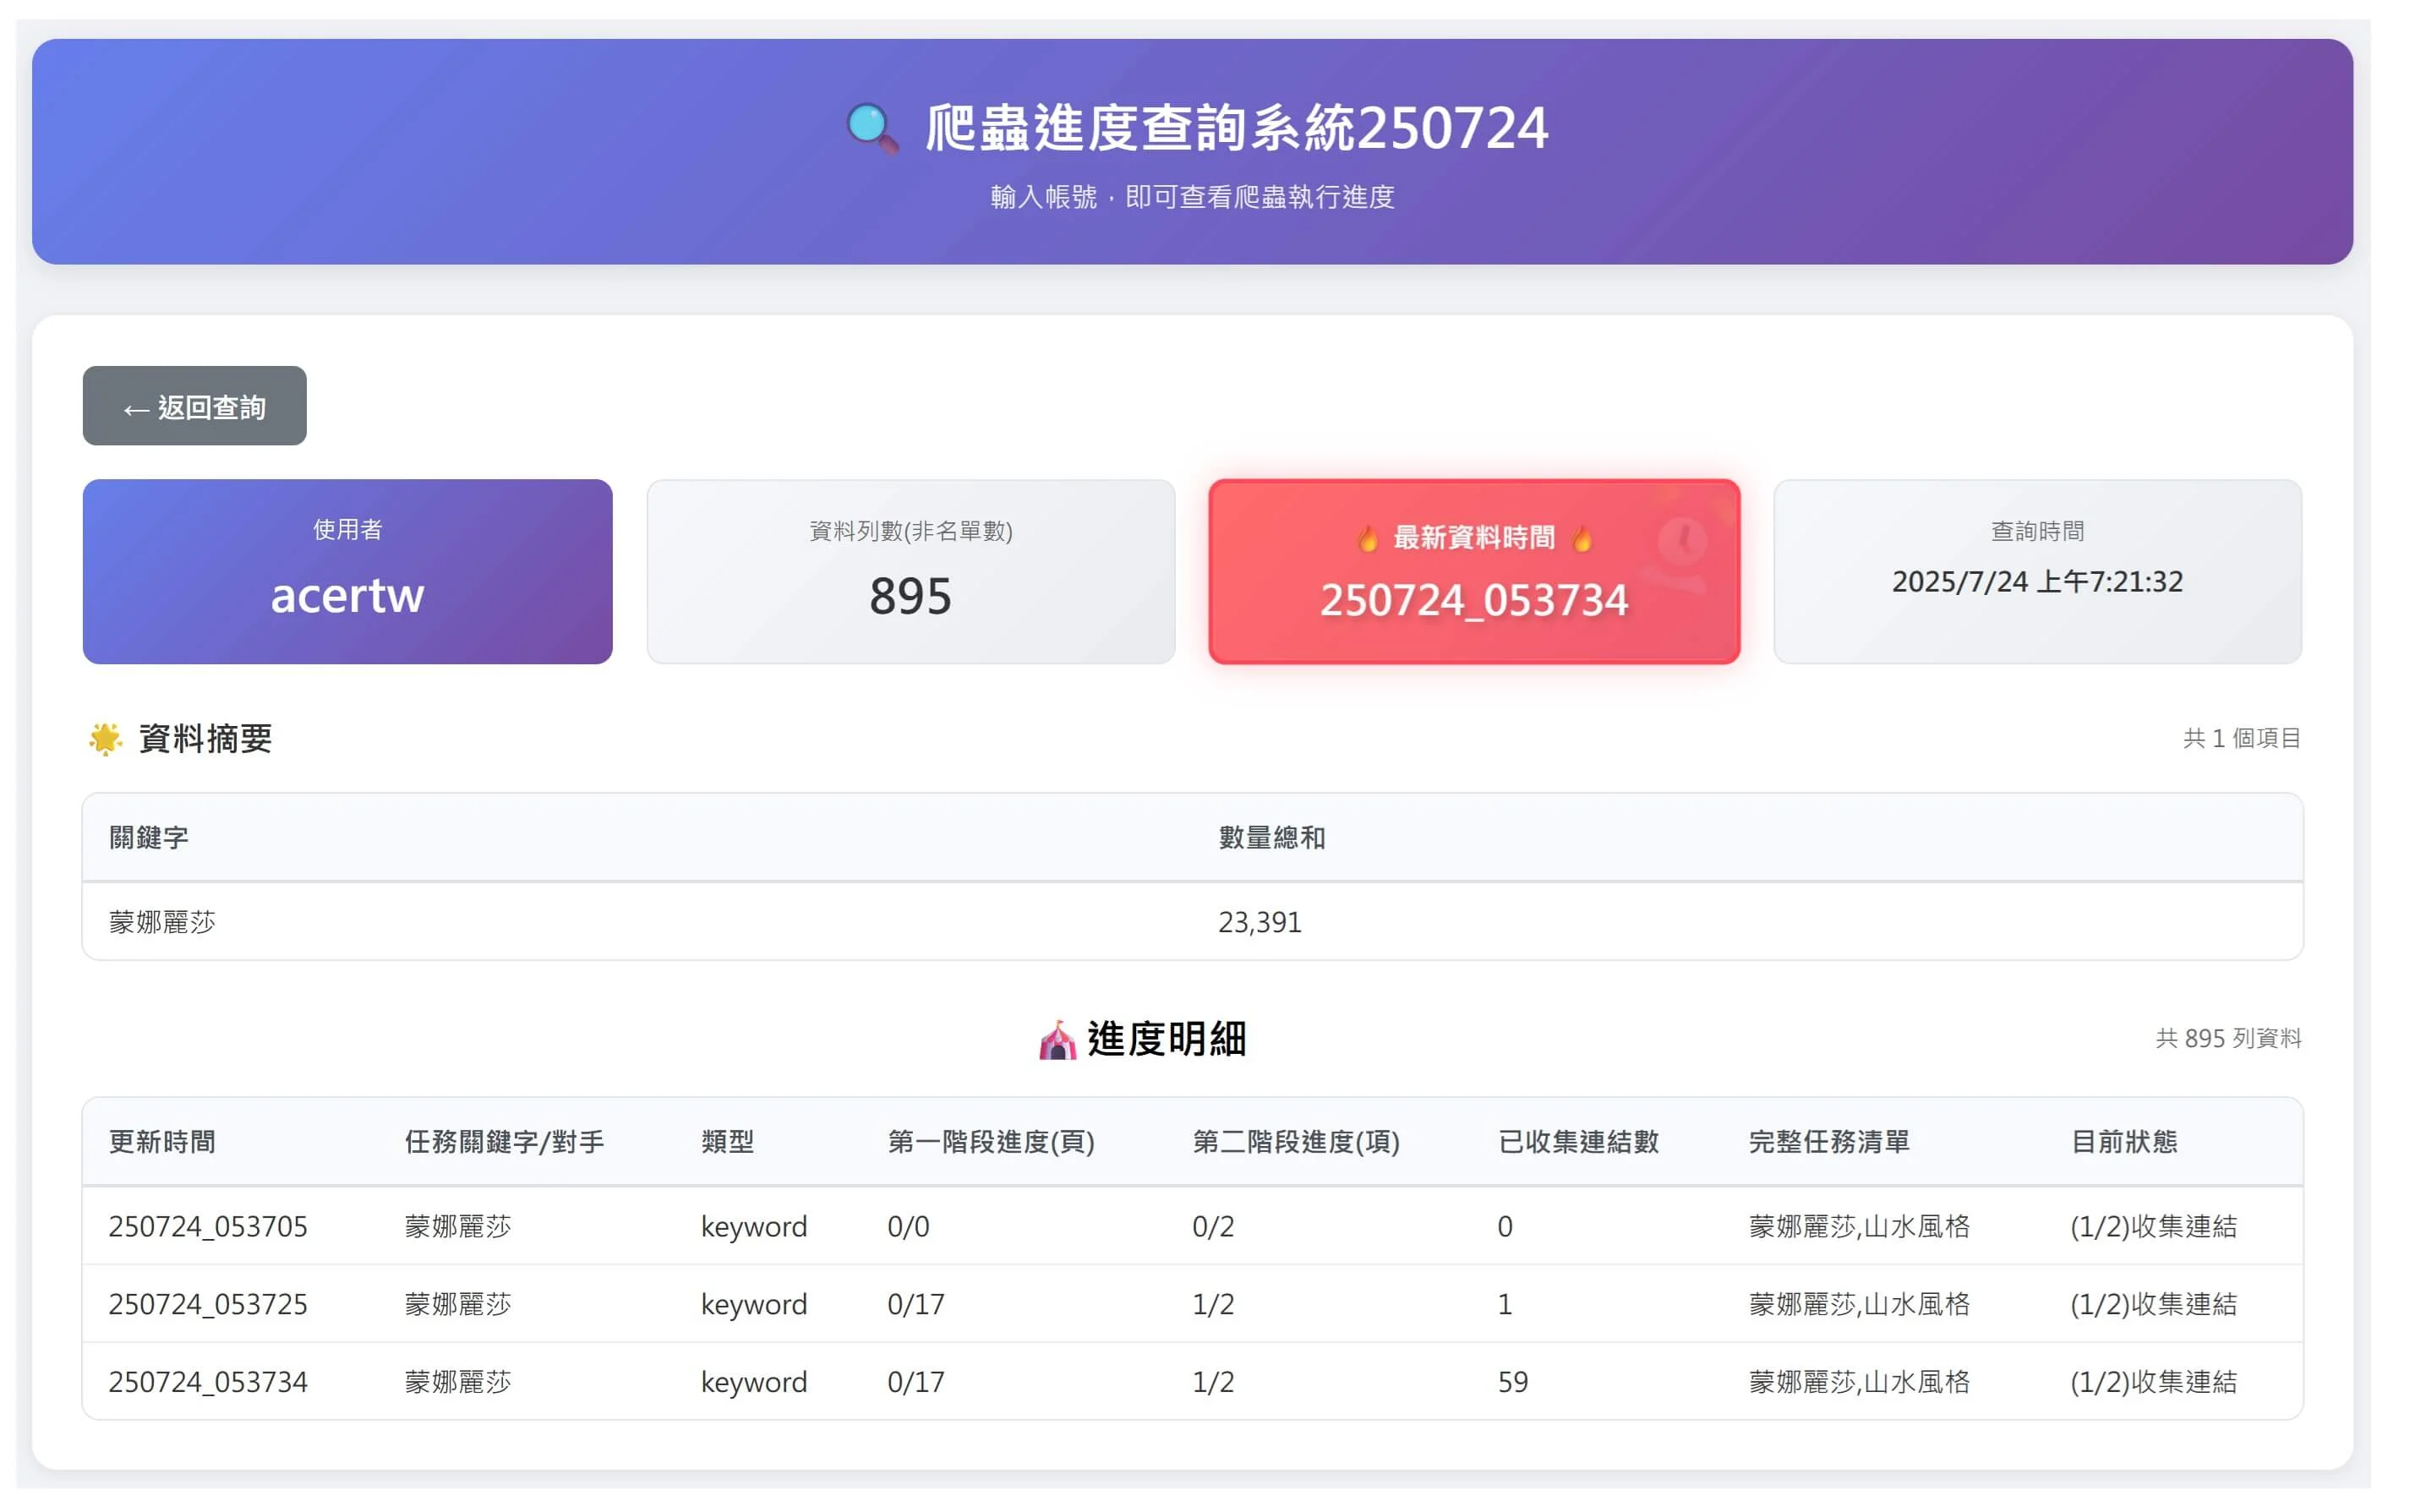Select the row timestamp 250724_053725
The height and width of the screenshot is (1512, 2415).
click(208, 1305)
